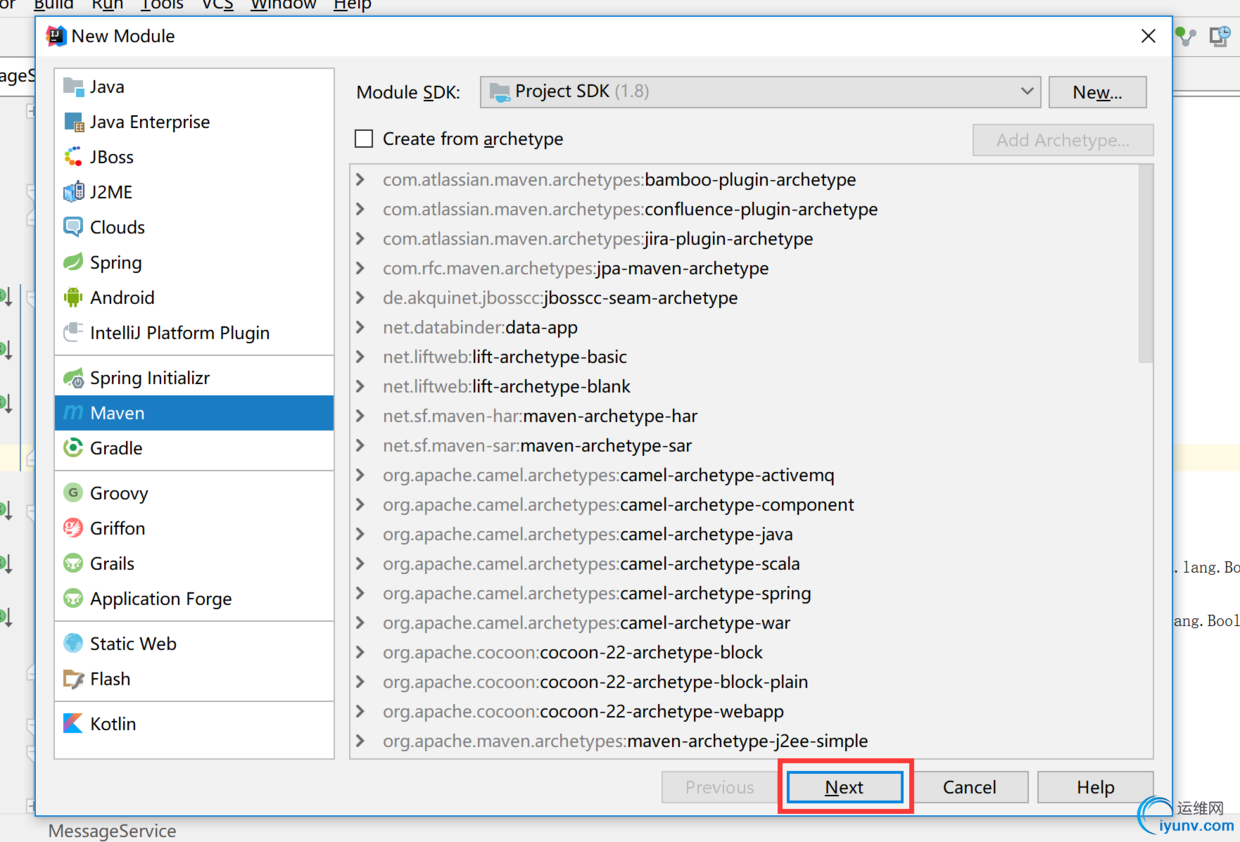The height and width of the screenshot is (842, 1240).
Task: Open the Window menu
Action: coord(283,5)
